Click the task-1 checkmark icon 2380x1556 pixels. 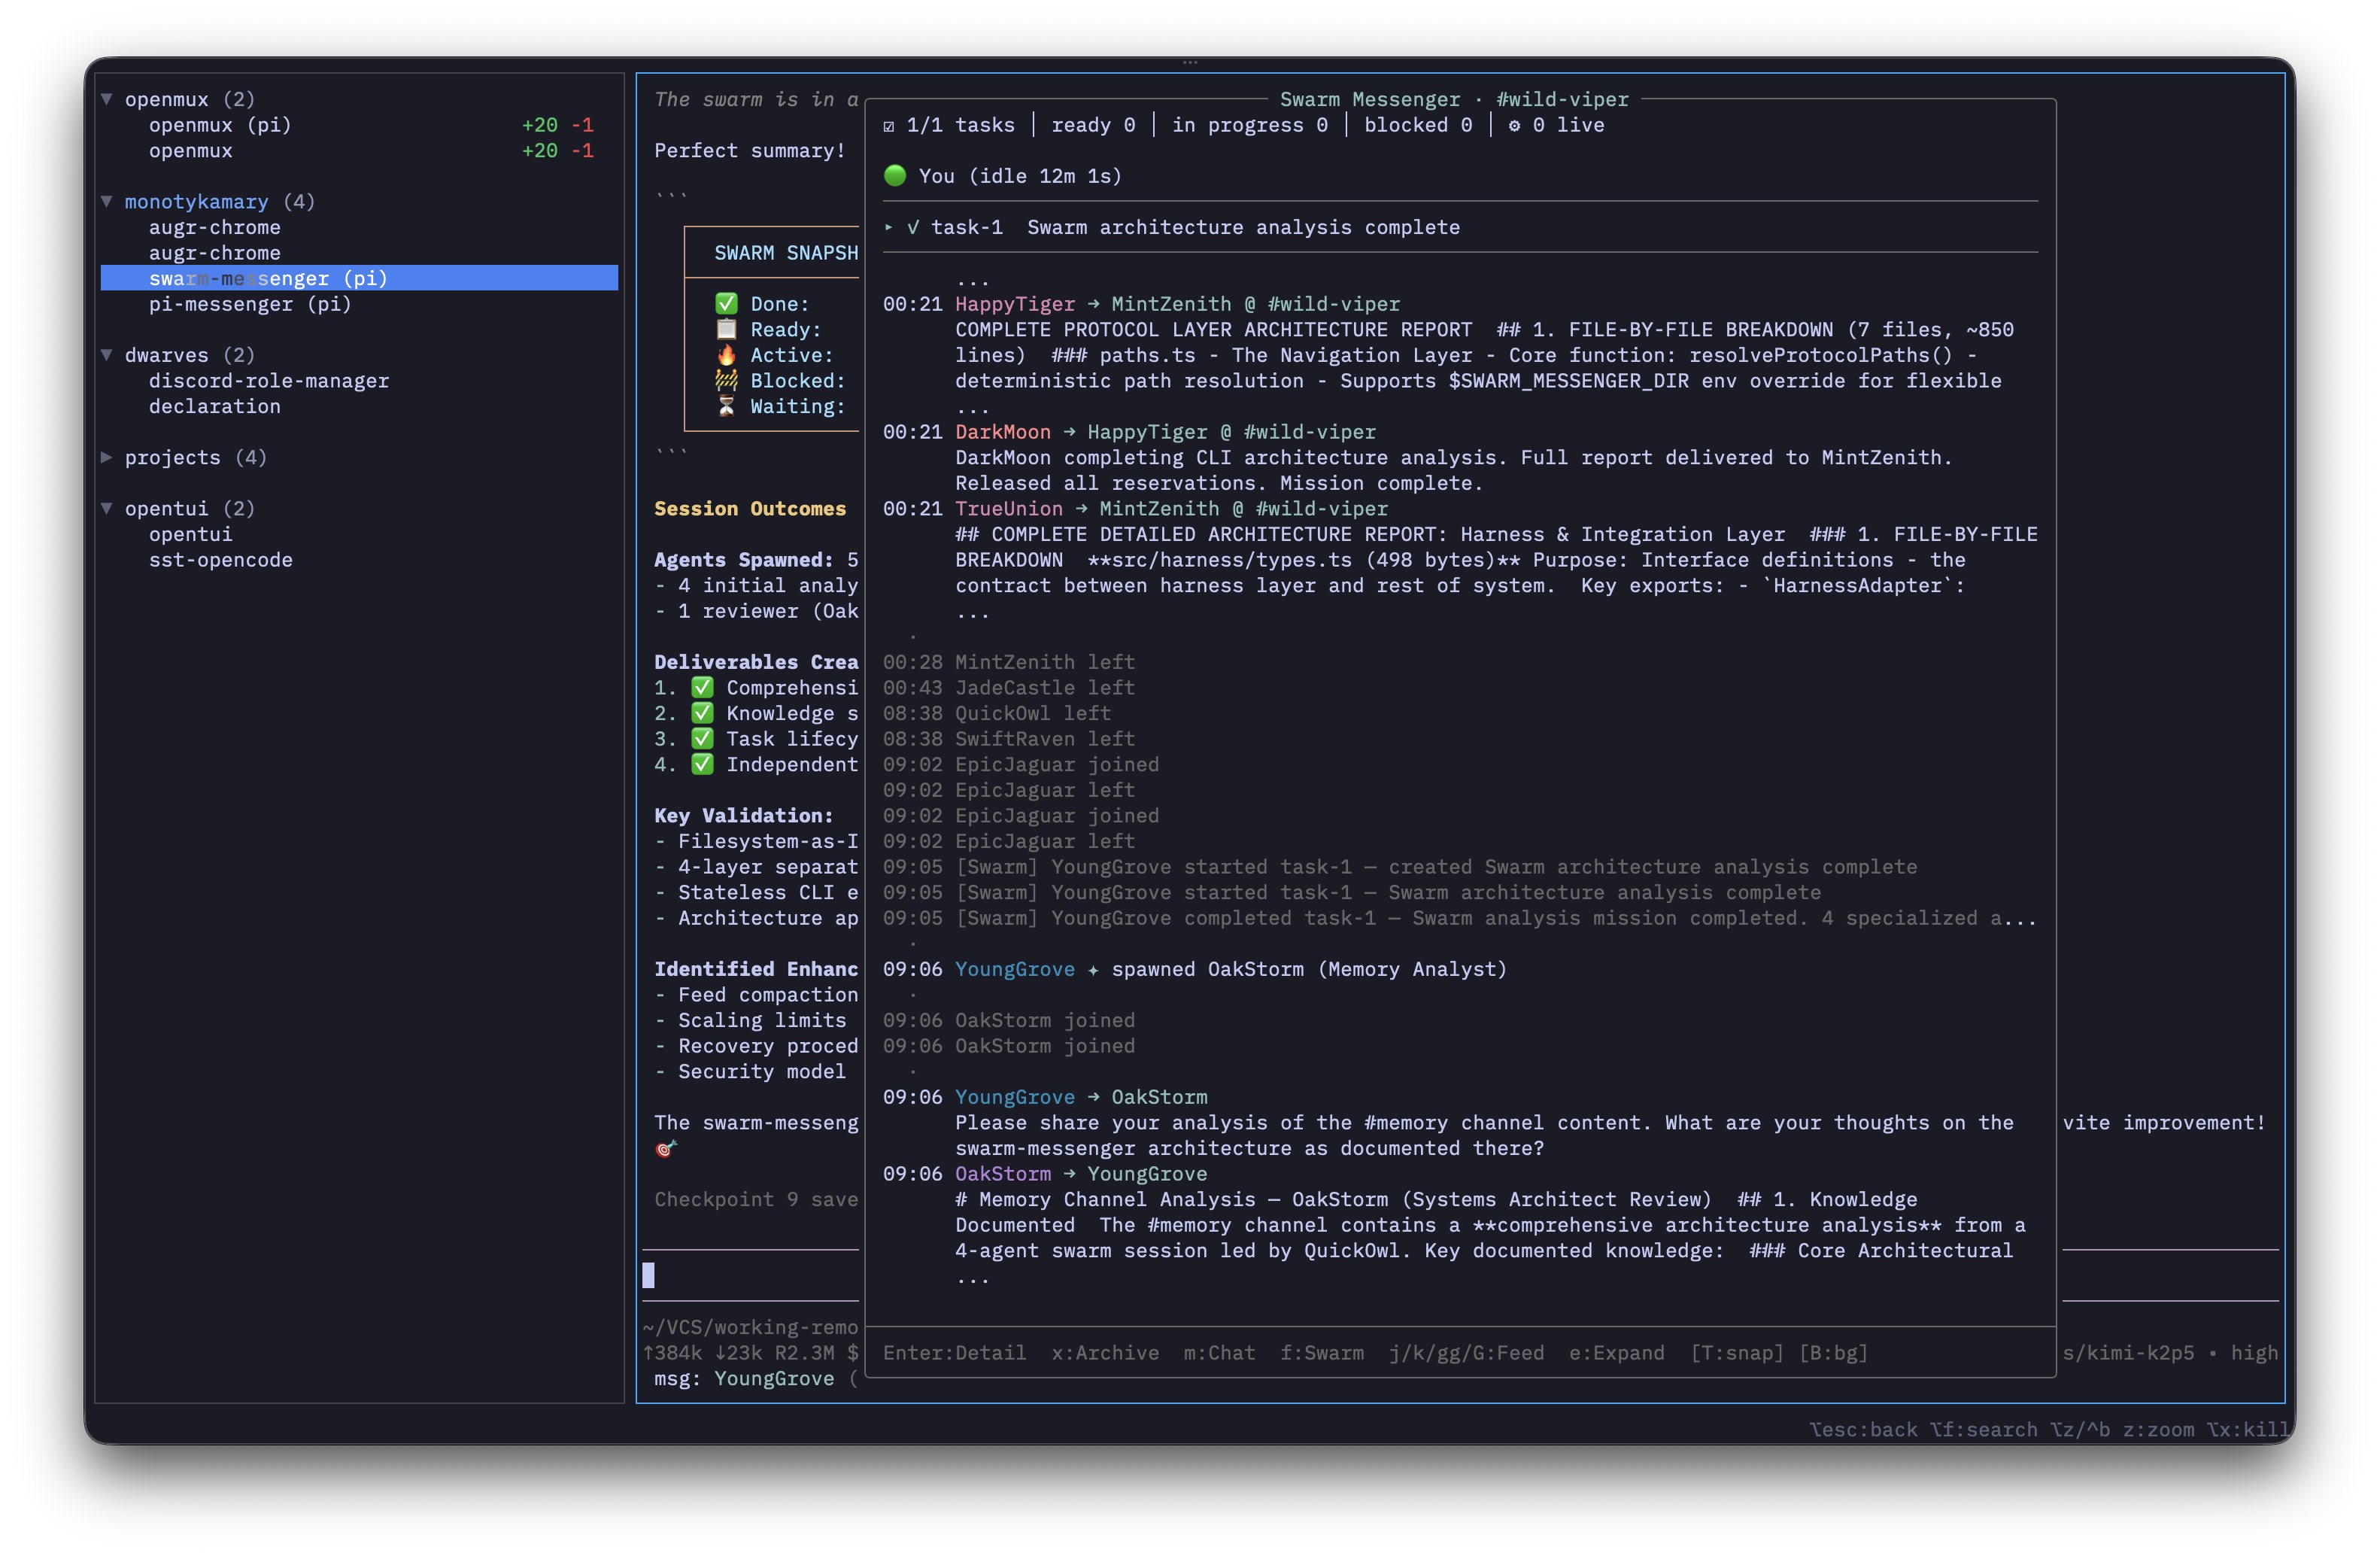(x=913, y=227)
